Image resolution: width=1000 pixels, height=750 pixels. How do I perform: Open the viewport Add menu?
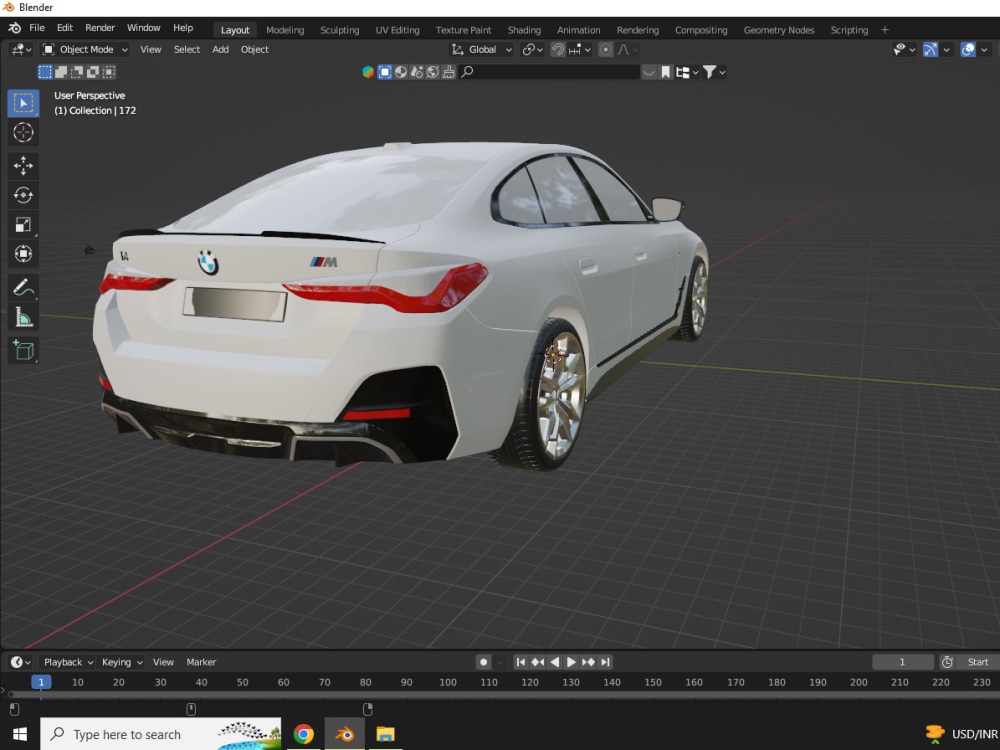(221, 50)
